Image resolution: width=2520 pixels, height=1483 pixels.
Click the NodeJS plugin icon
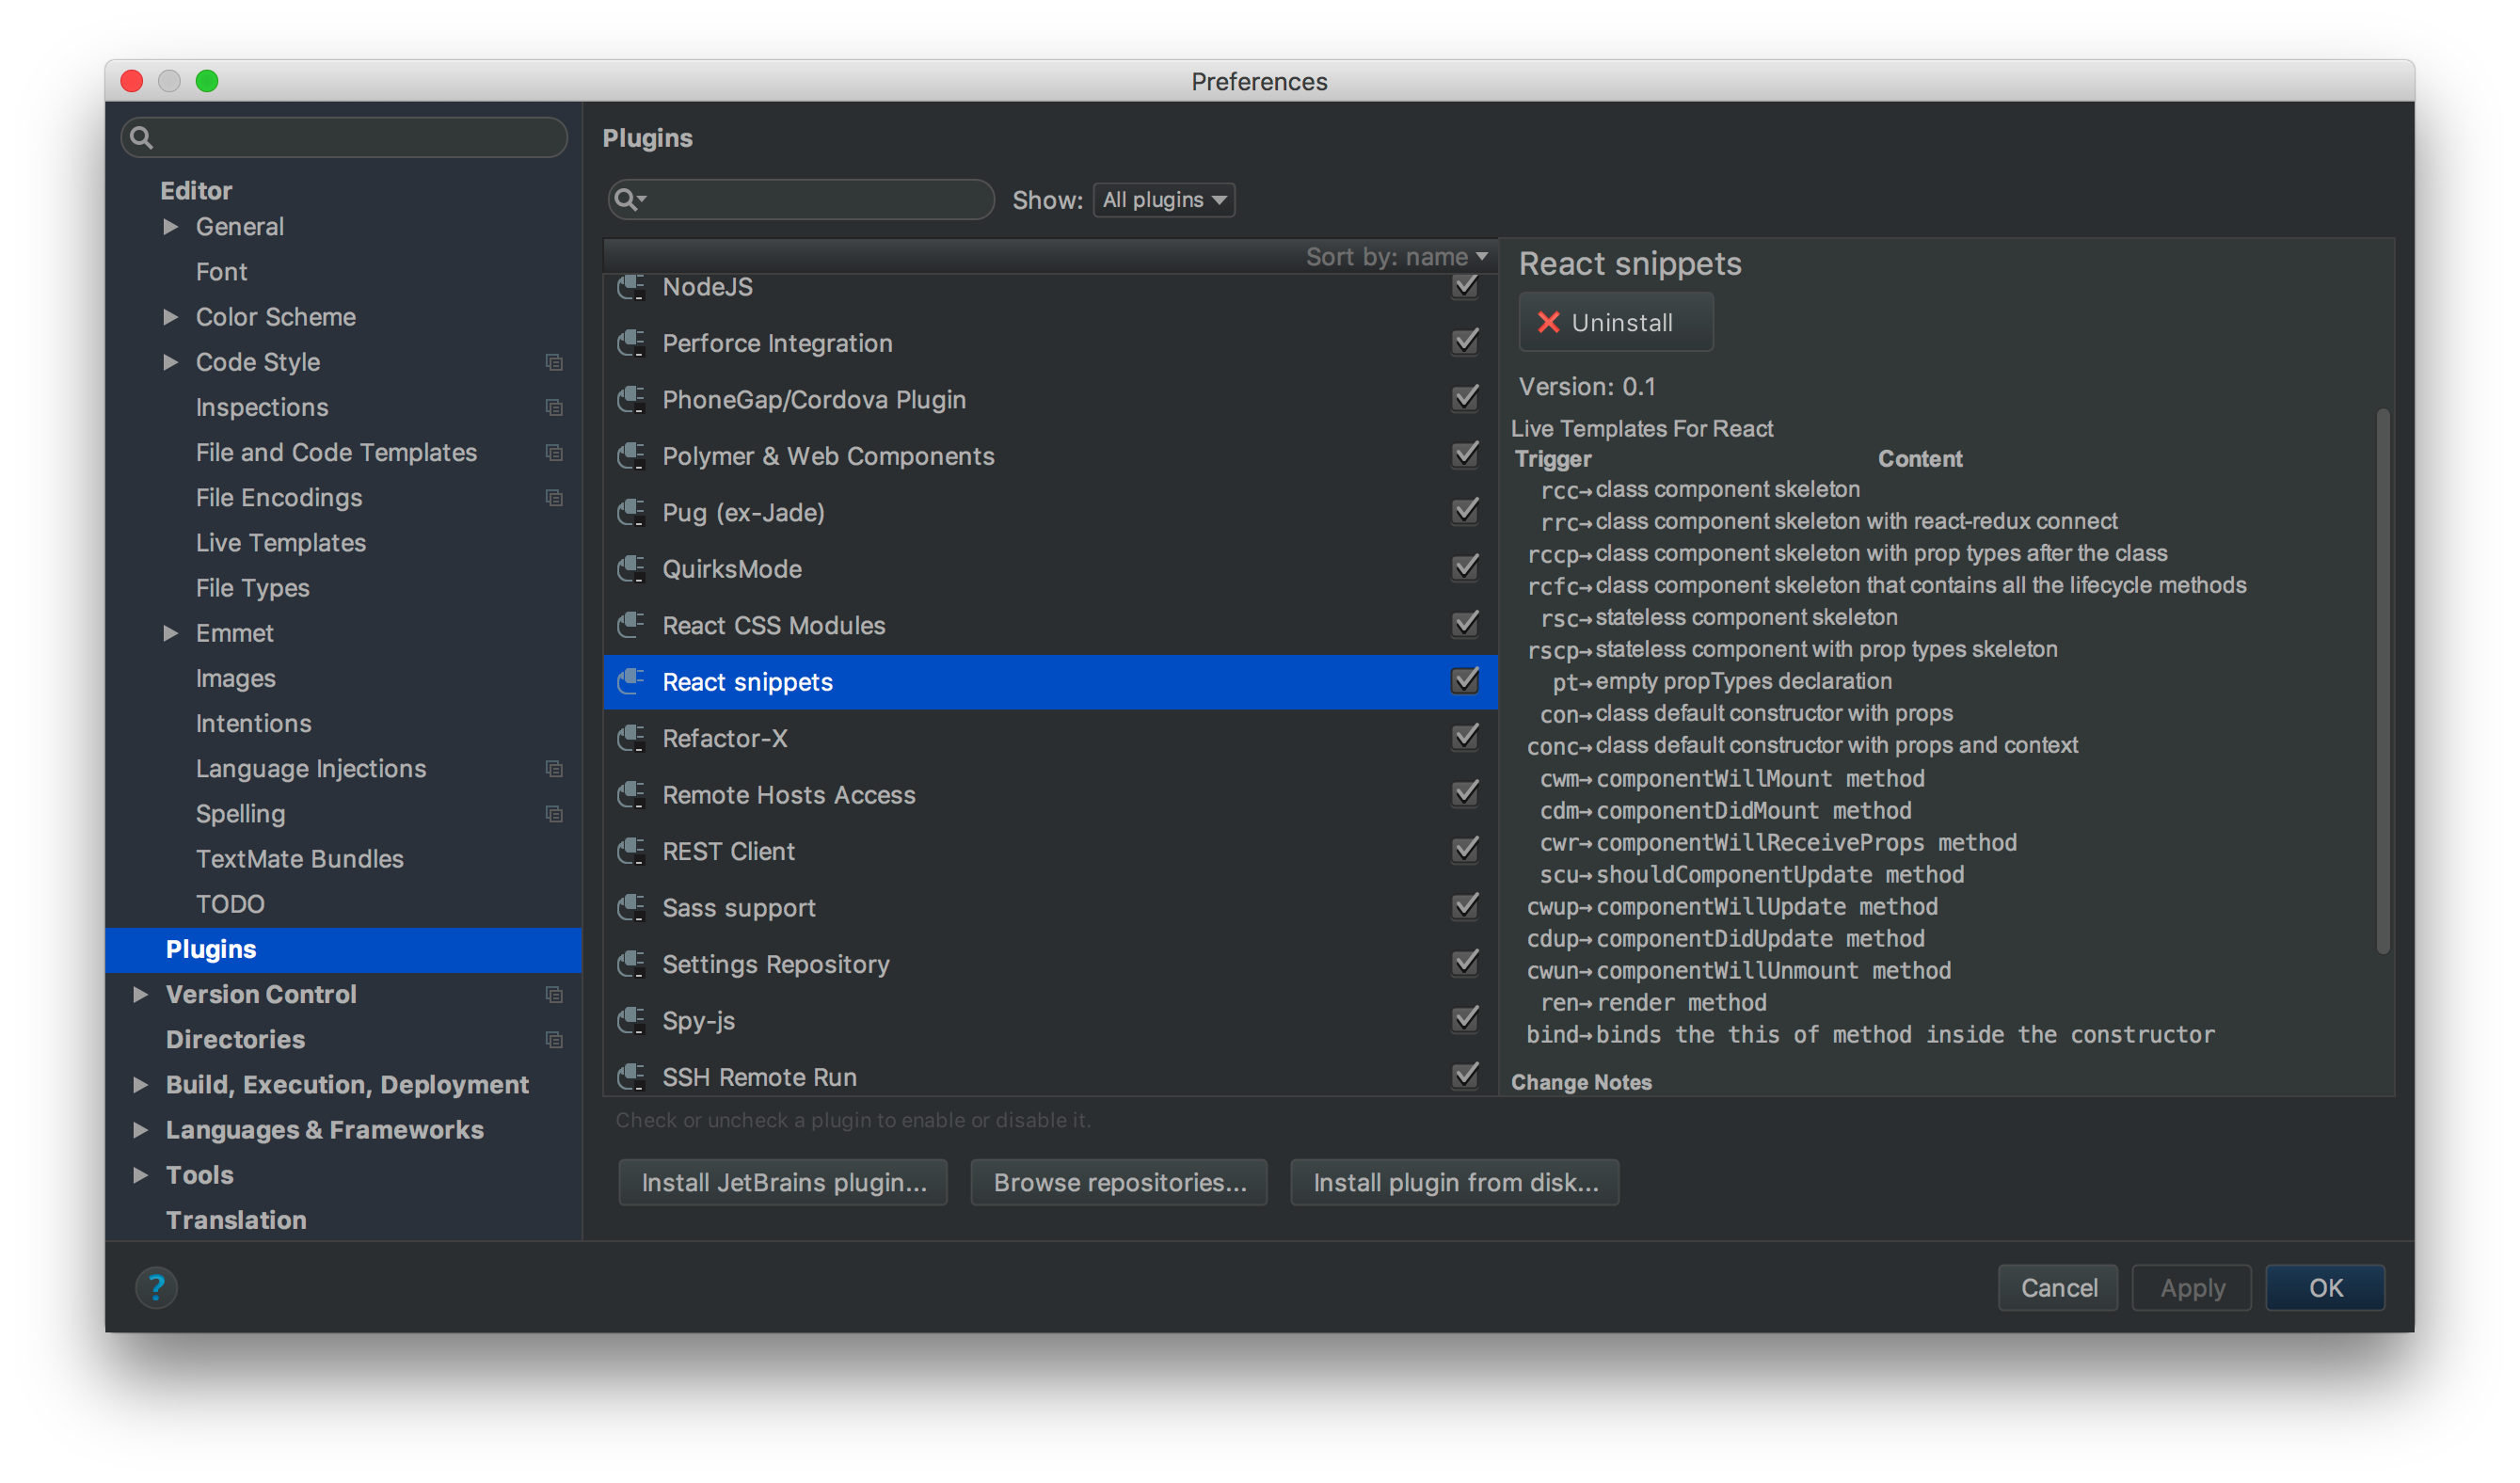click(630, 286)
